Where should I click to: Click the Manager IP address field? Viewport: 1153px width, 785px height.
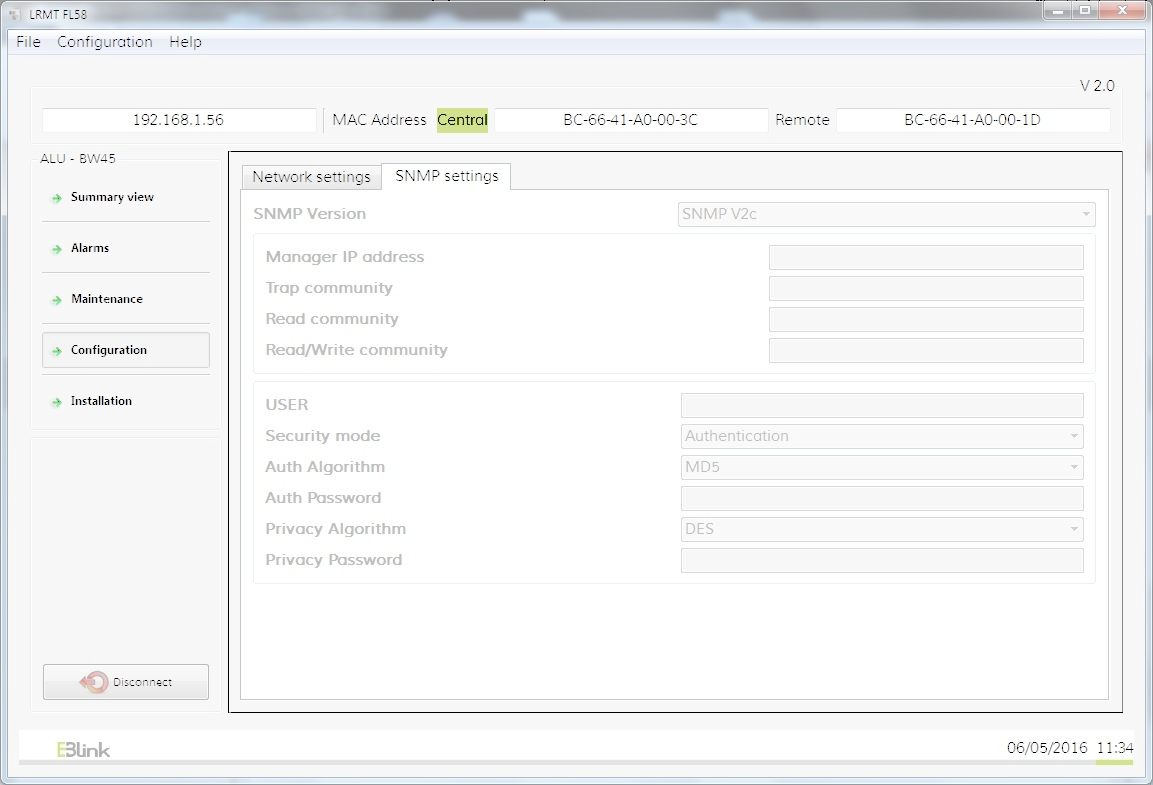tap(926, 257)
